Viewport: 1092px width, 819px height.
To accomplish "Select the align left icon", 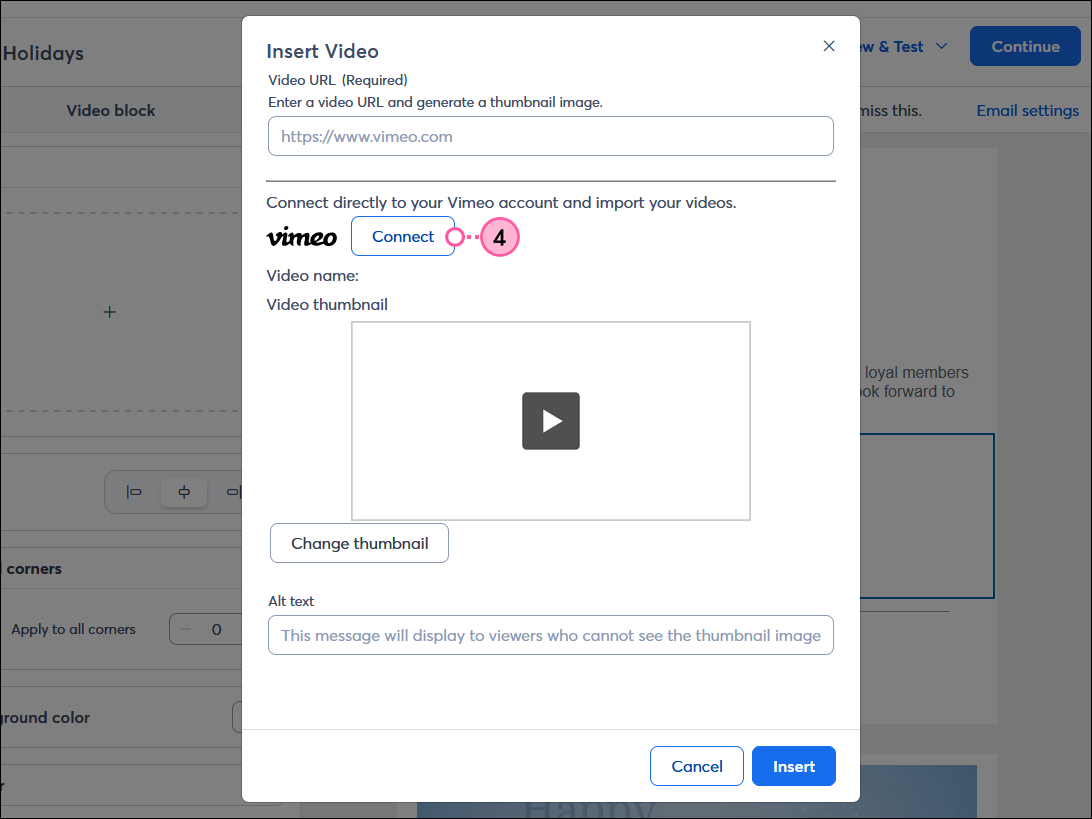I will [x=136, y=491].
